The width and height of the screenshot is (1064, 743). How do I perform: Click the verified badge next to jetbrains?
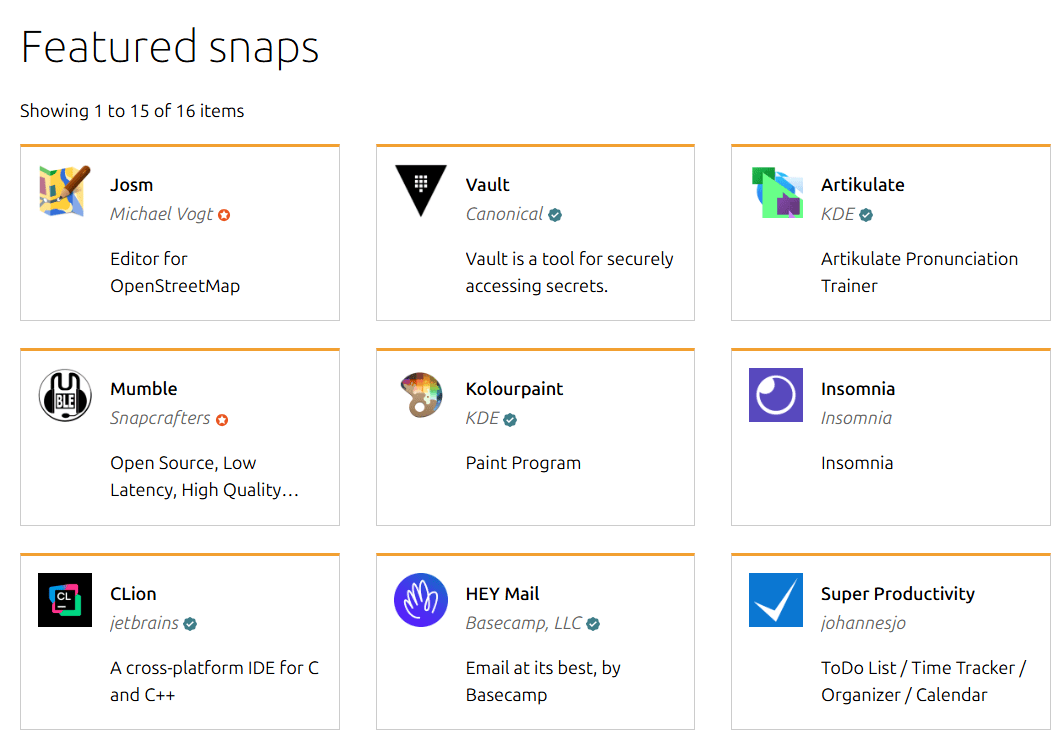[x=188, y=624]
